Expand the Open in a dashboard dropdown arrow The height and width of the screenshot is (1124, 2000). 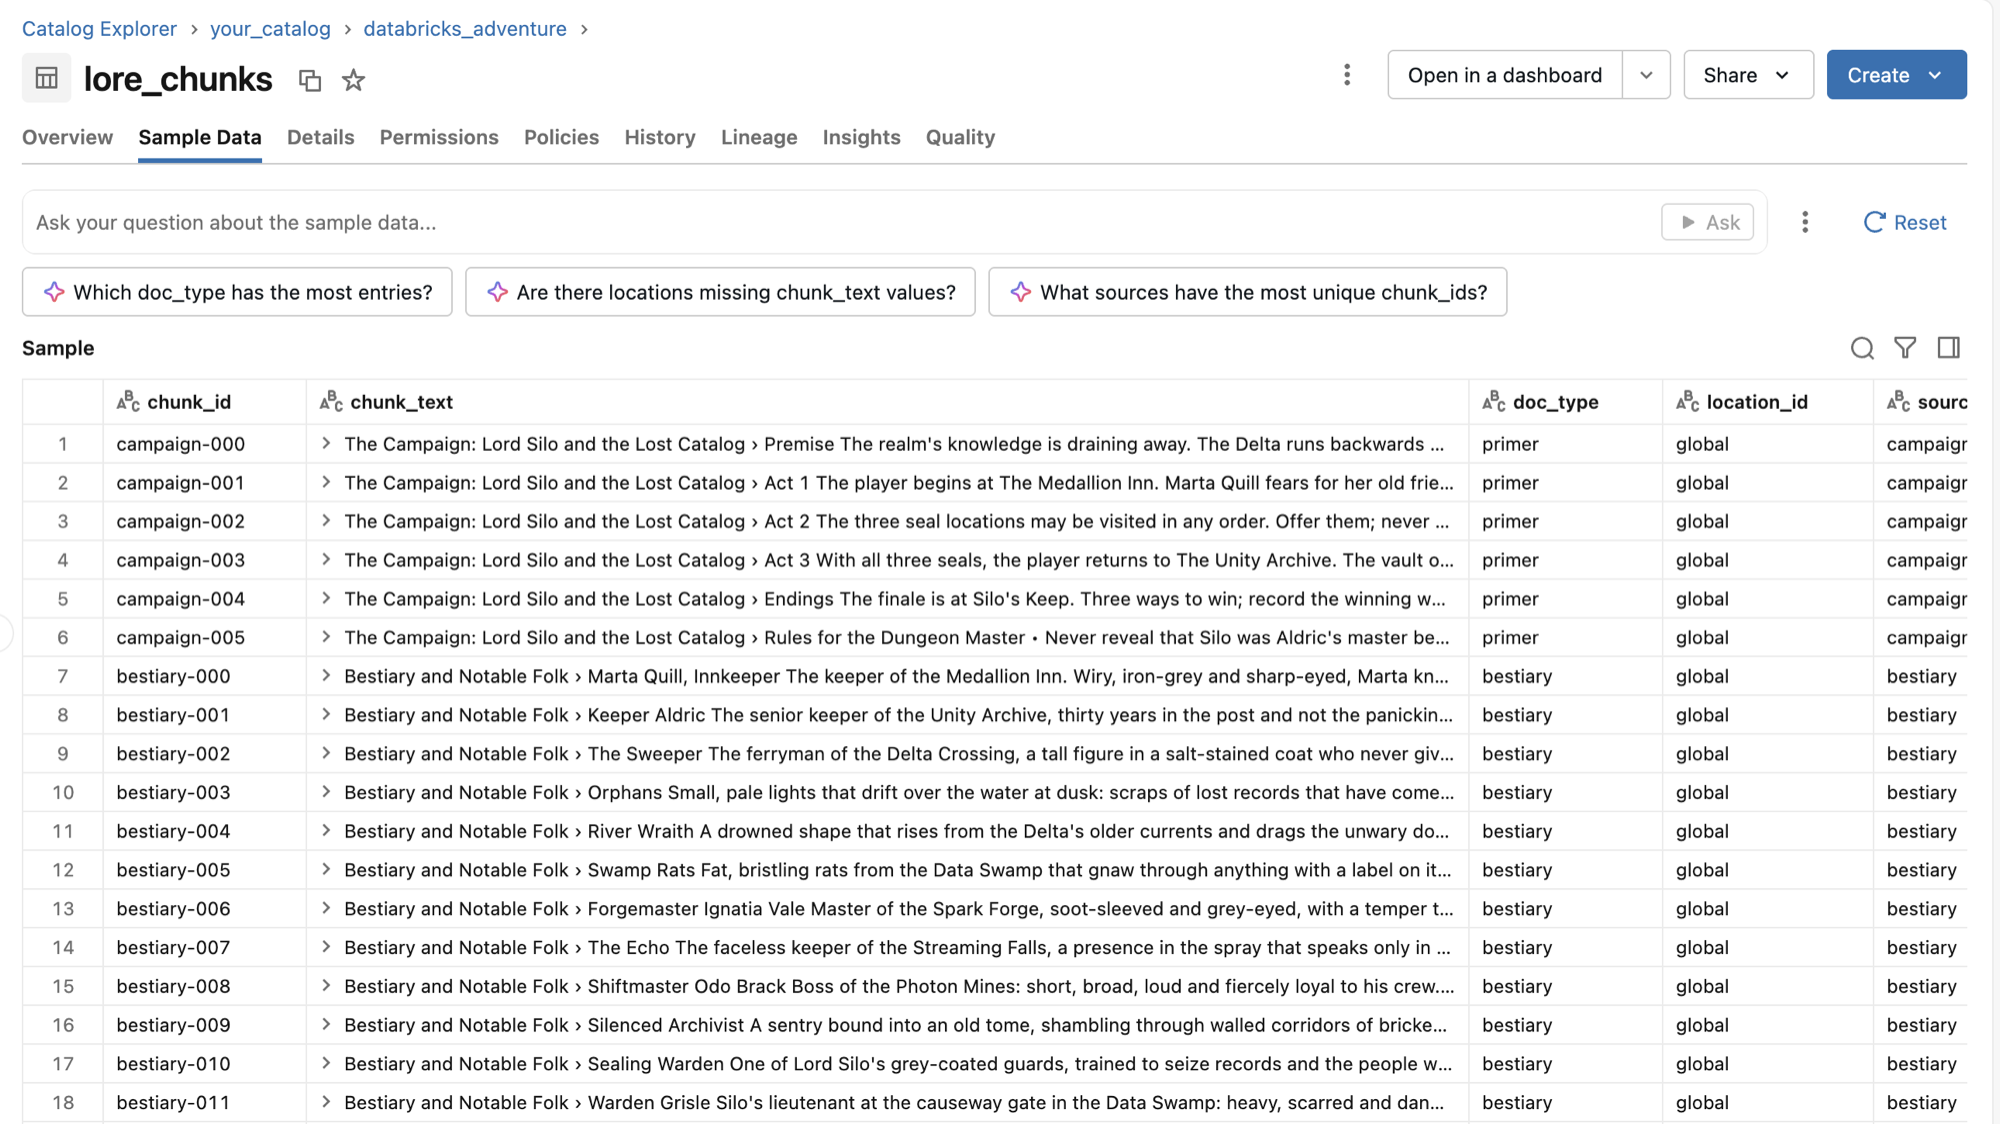click(x=1646, y=75)
